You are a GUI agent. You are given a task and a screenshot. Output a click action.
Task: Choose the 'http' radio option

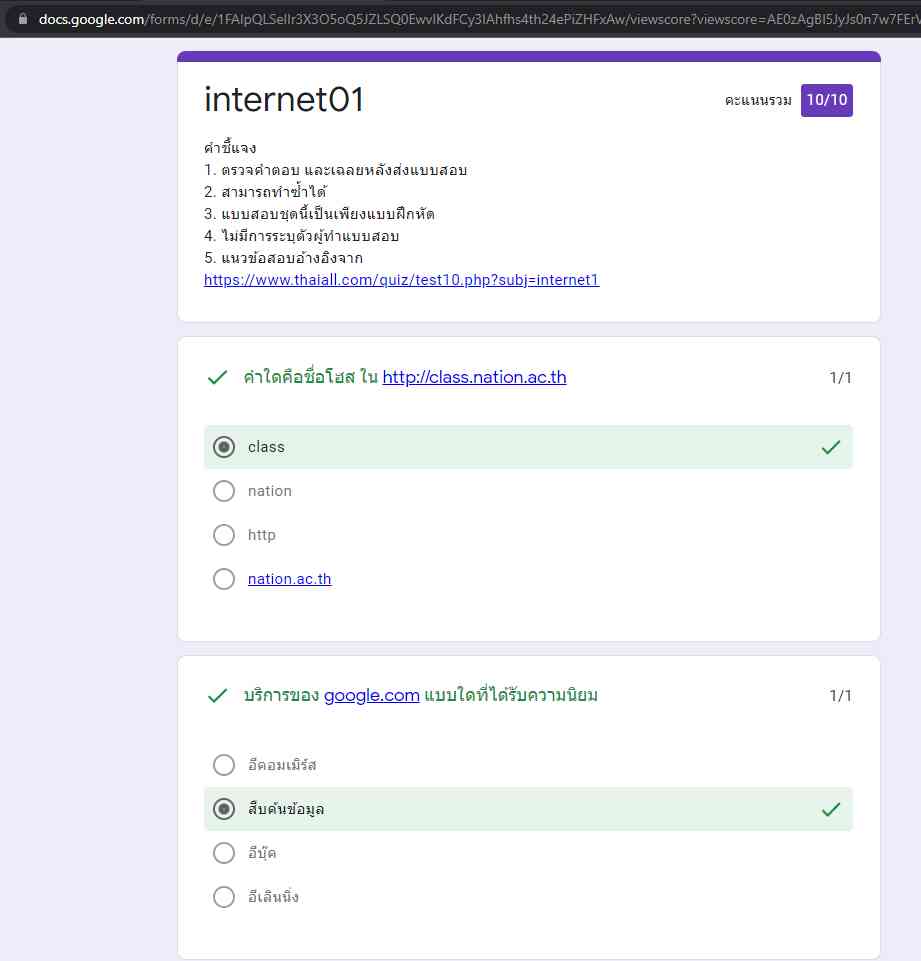point(224,535)
